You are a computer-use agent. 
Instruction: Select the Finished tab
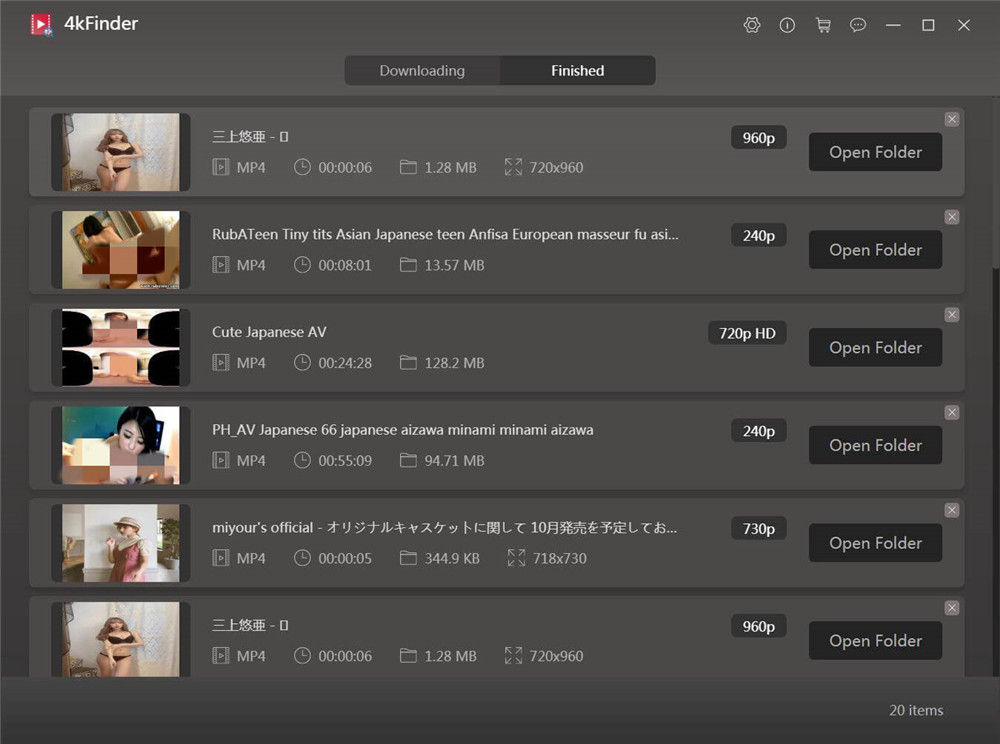(577, 70)
